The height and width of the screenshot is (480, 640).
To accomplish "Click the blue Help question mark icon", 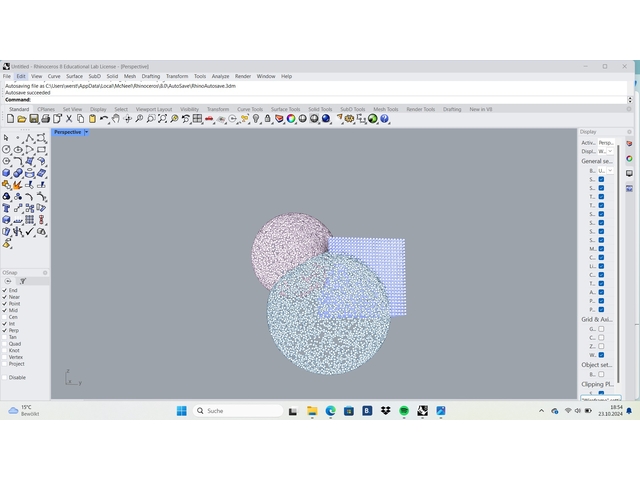I will tap(384, 119).
